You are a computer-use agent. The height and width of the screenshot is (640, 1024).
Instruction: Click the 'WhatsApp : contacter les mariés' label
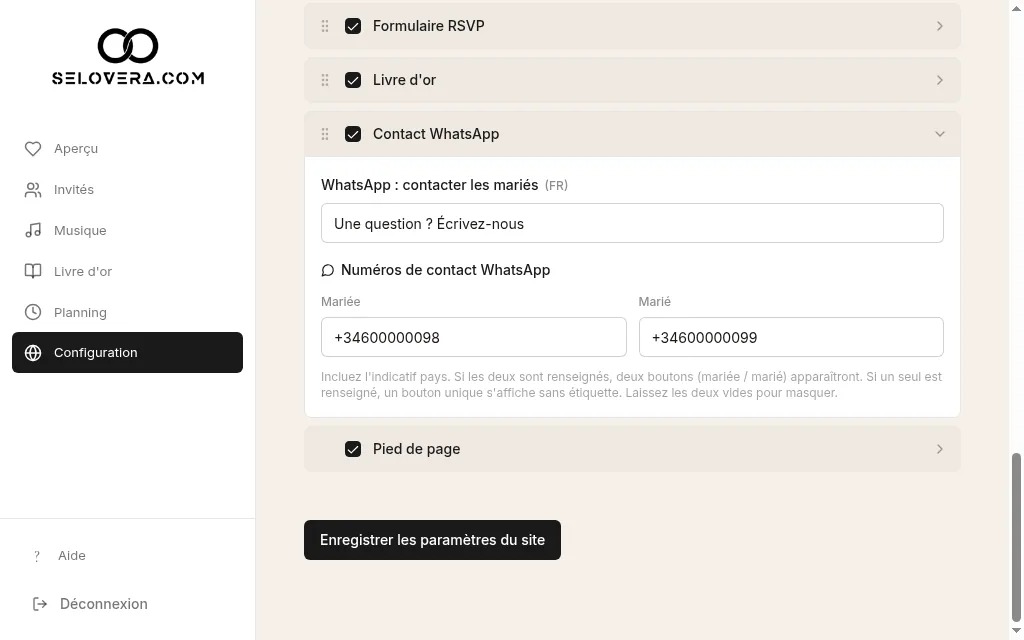pos(430,185)
